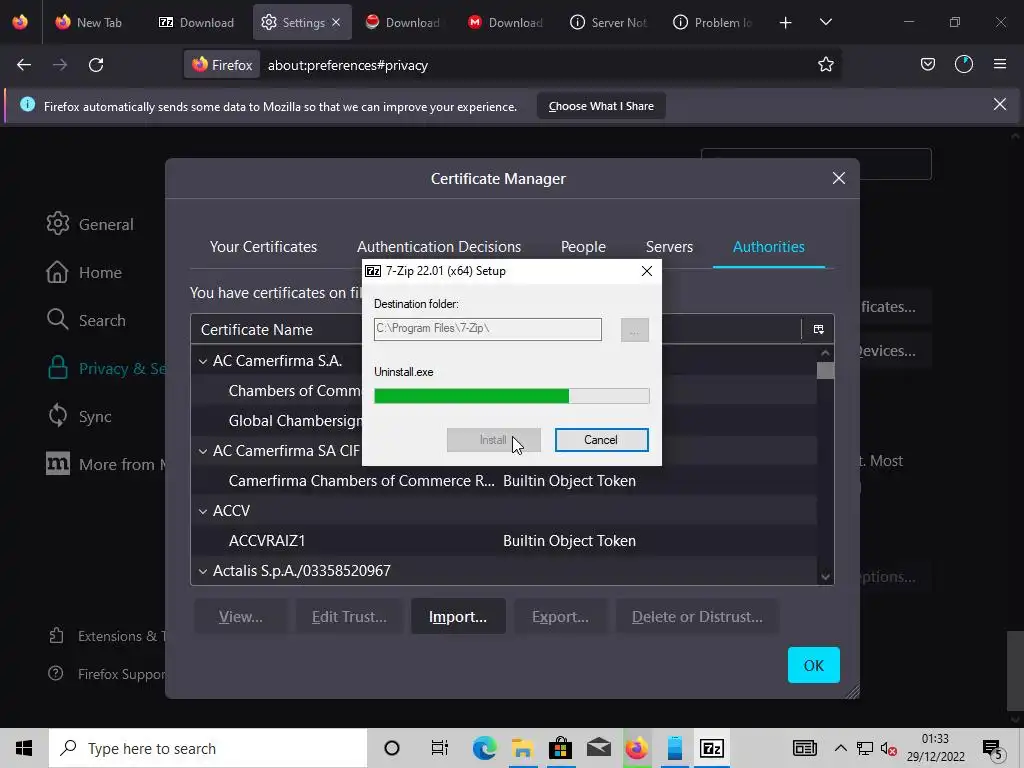This screenshot has width=1024, height=768.
Task: Click the taskbar search box
Action: (208, 748)
